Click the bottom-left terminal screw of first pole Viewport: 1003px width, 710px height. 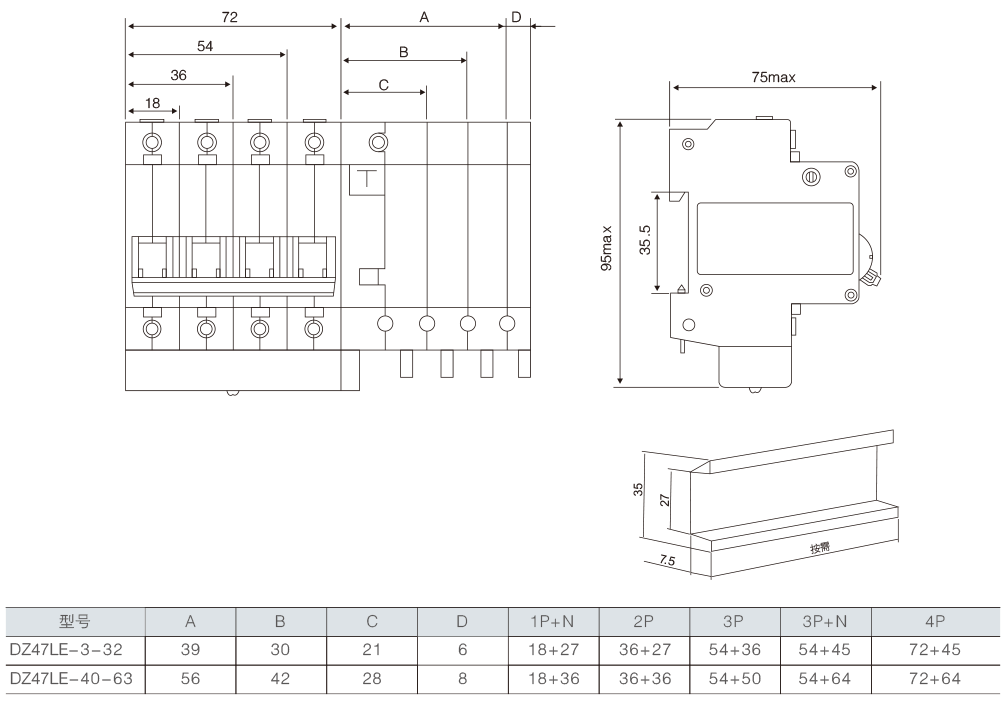tap(152, 328)
